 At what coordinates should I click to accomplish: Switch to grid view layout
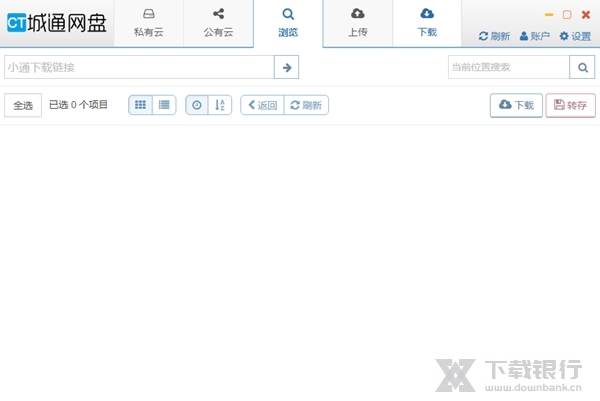(x=140, y=105)
